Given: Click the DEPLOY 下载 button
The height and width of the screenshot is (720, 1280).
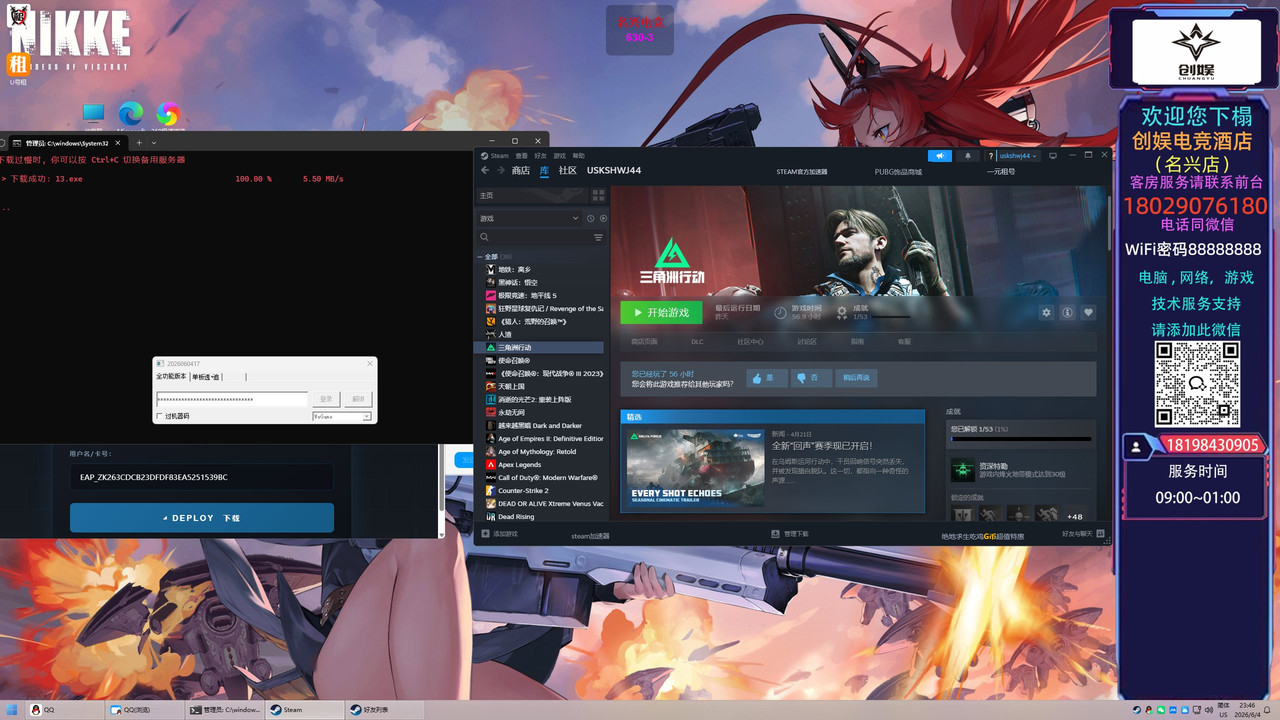Looking at the screenshot, I should 202,518.
